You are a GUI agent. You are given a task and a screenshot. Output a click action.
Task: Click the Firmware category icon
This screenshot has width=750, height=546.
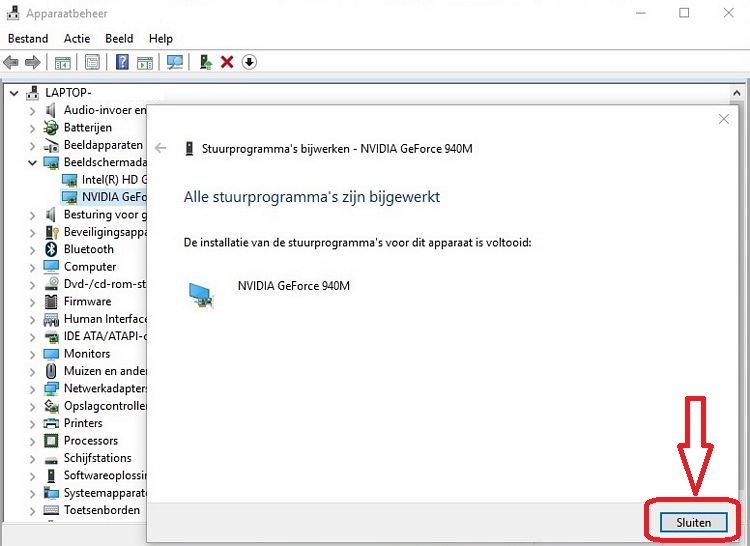51,301
